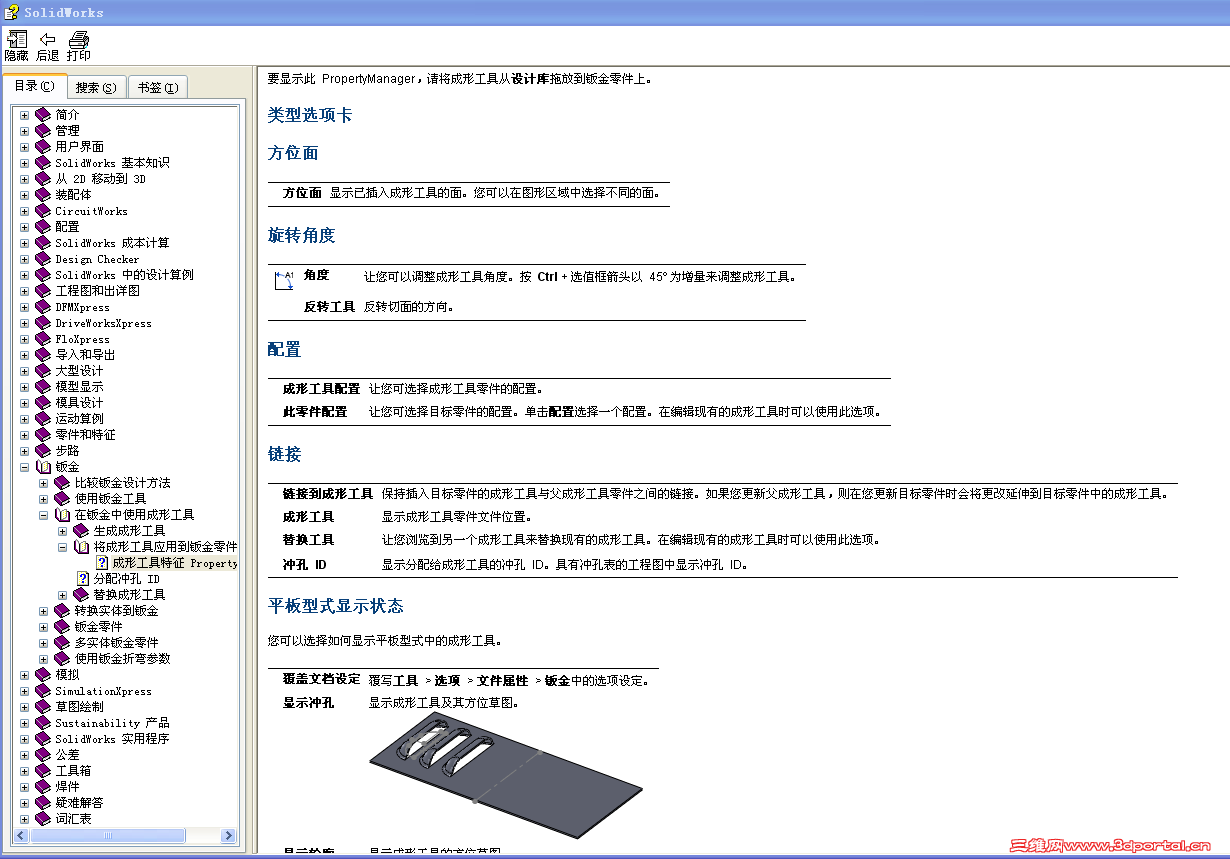Screen dimensions: 1230x859
Task: Click the 类型选项卡 heading text
Action: click(x=310, y=115)
